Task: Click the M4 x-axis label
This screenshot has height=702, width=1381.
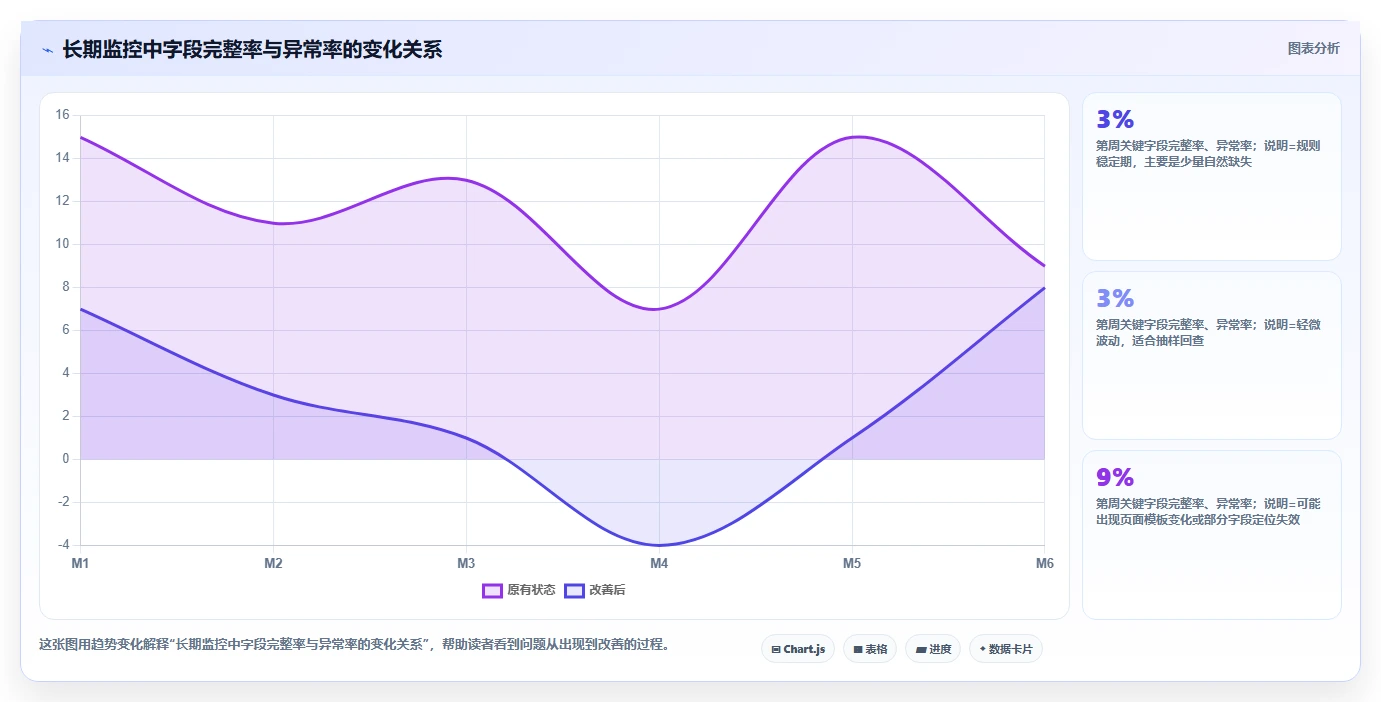Action: 659,563
